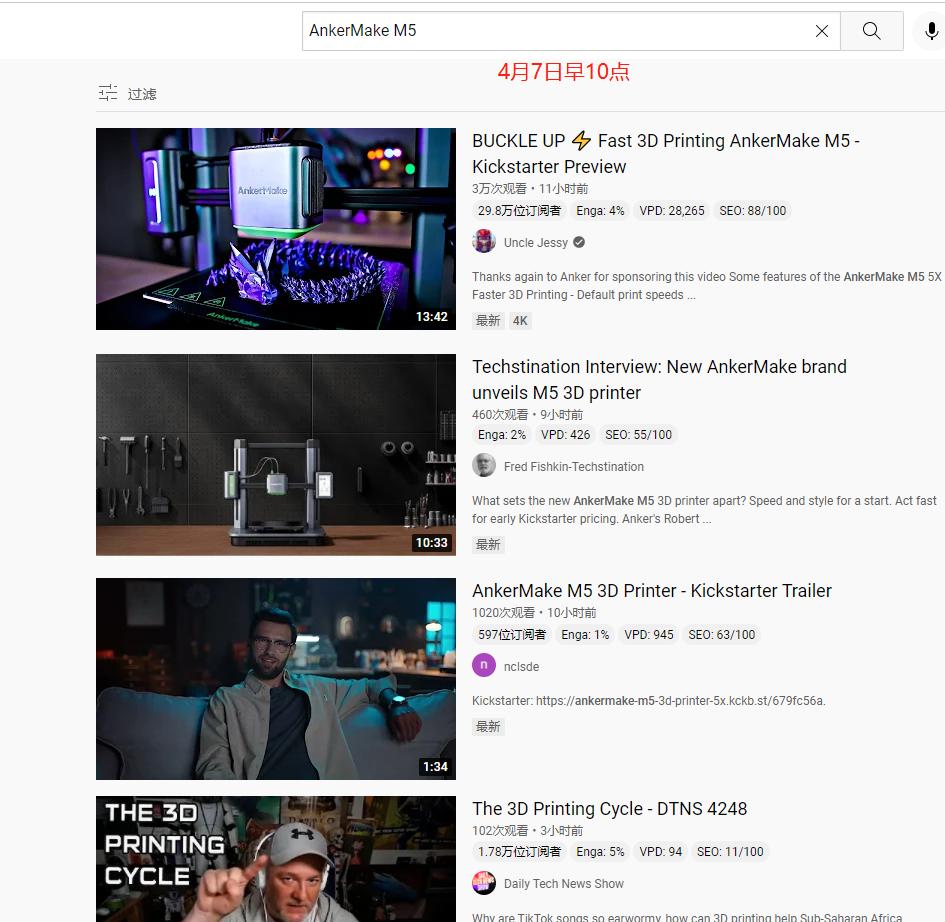Click the Kickstarter kckb.st URL description

point(648,701)
